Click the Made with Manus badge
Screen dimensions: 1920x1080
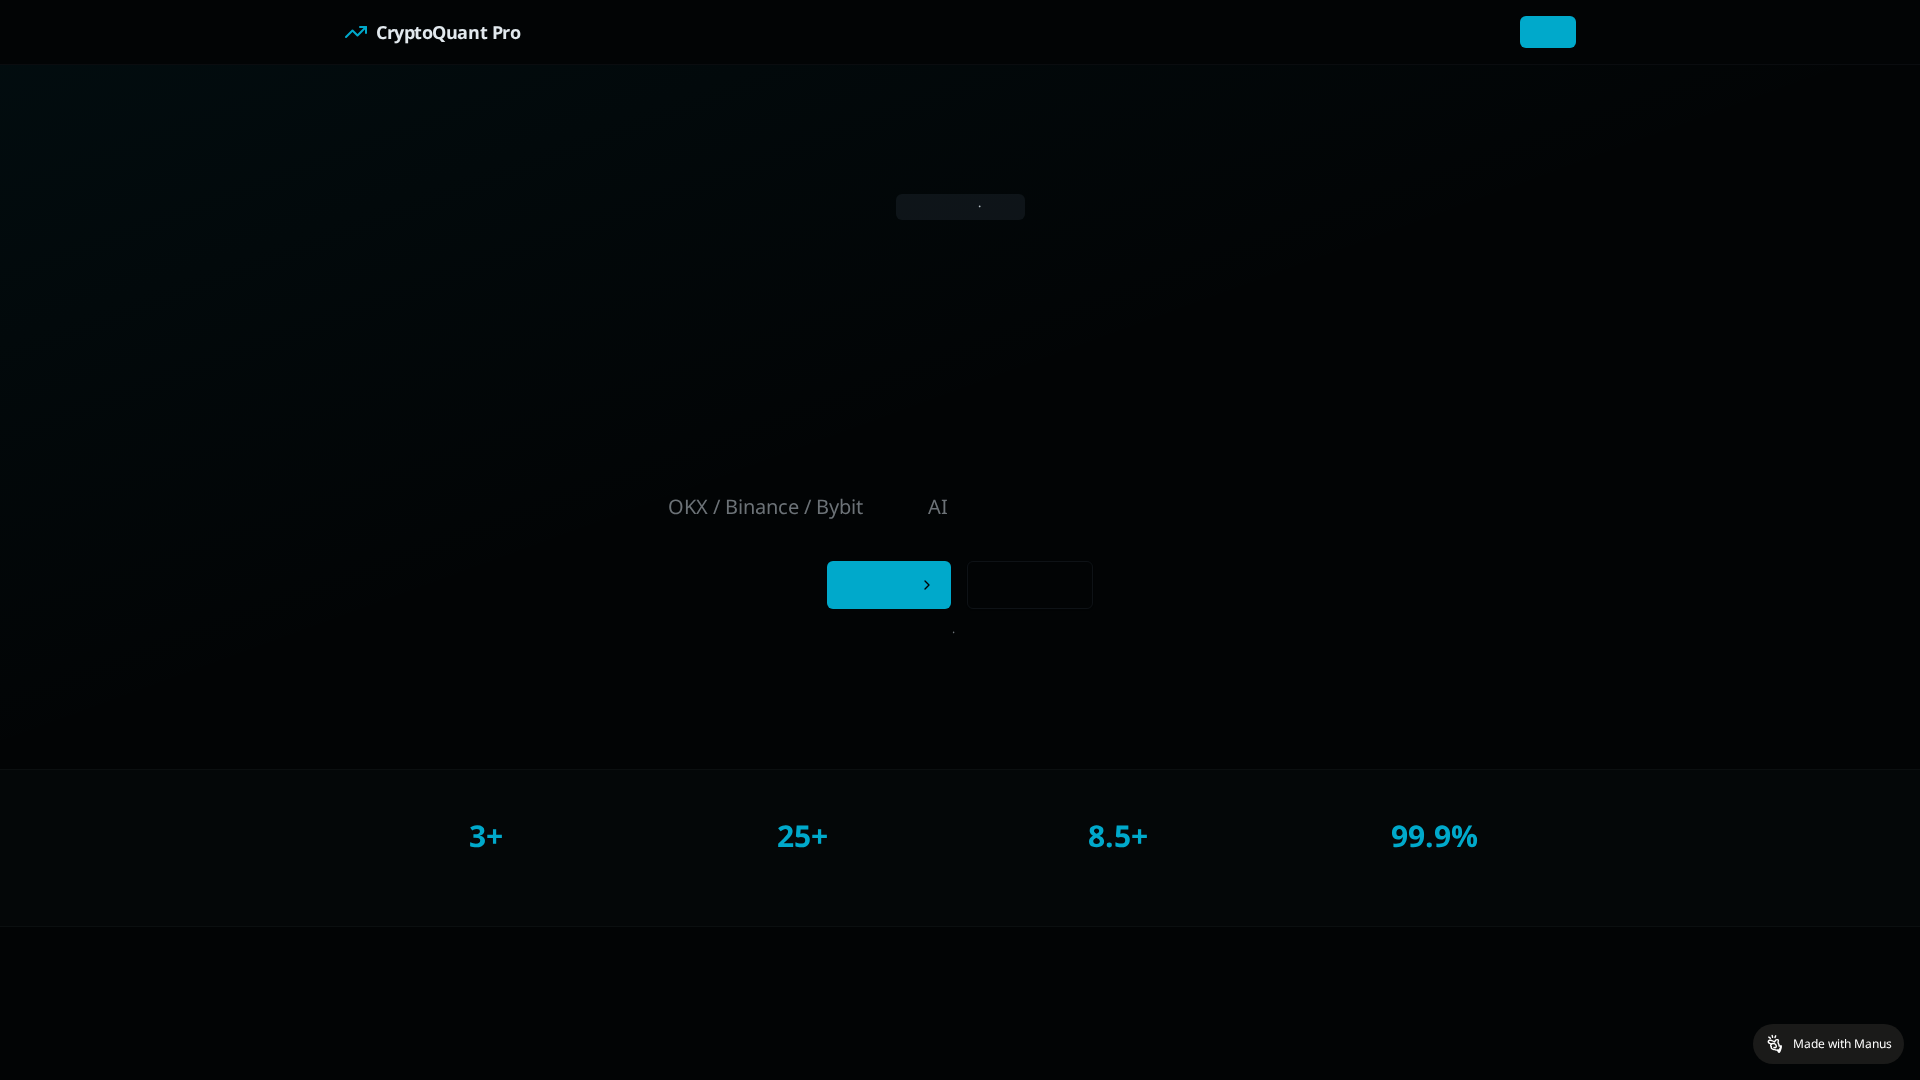point(1829,1043)
